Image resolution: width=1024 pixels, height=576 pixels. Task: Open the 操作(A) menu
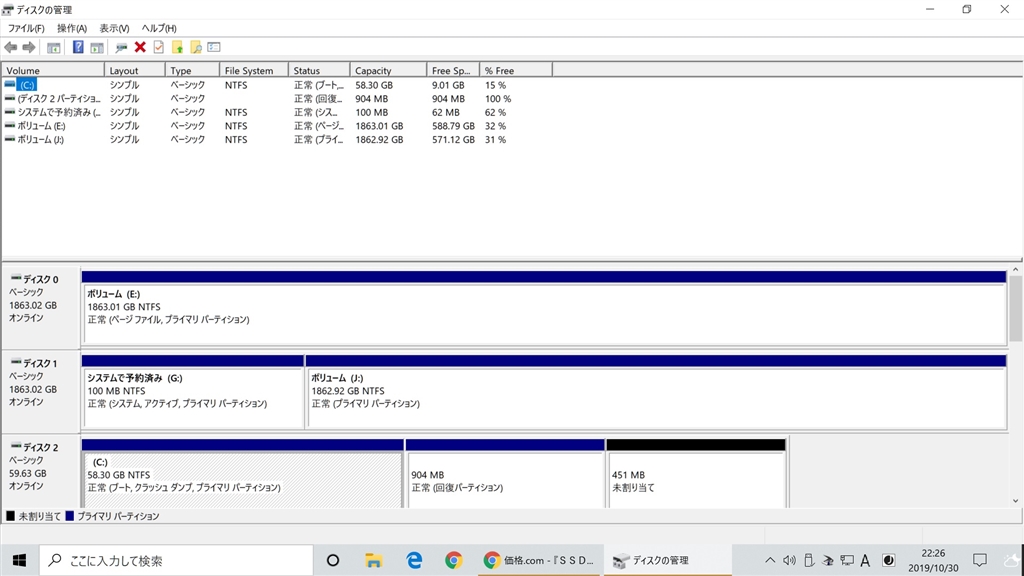(72, 28)
